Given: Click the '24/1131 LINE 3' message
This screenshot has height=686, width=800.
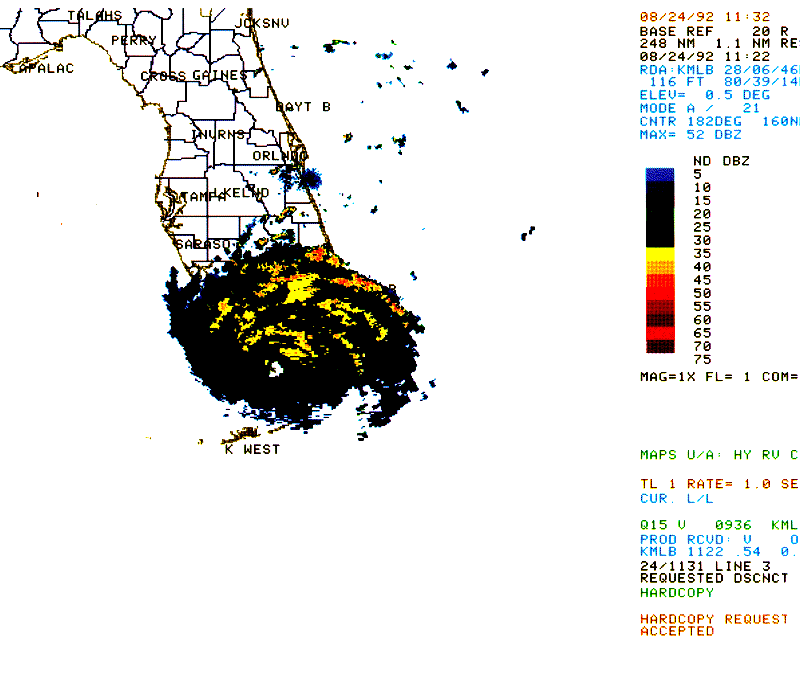Looking at the screenshot, I should pyautogui.click(x=705, y=567).
